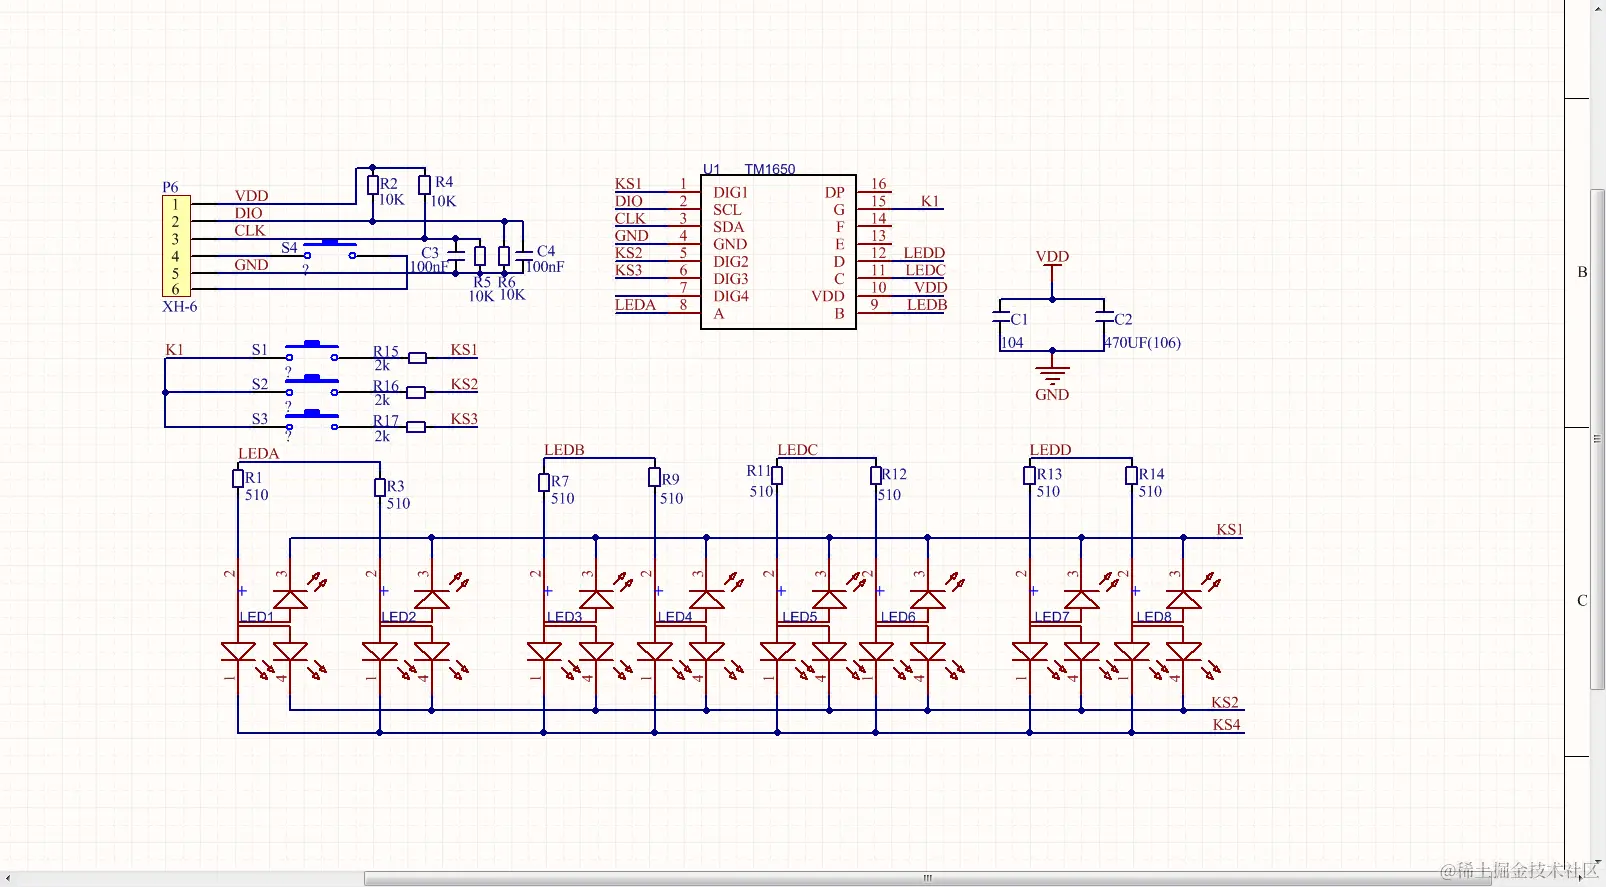Click the LEDC net label above R12
Viewport: 1606px width, 887px height.
click(798, 450)
